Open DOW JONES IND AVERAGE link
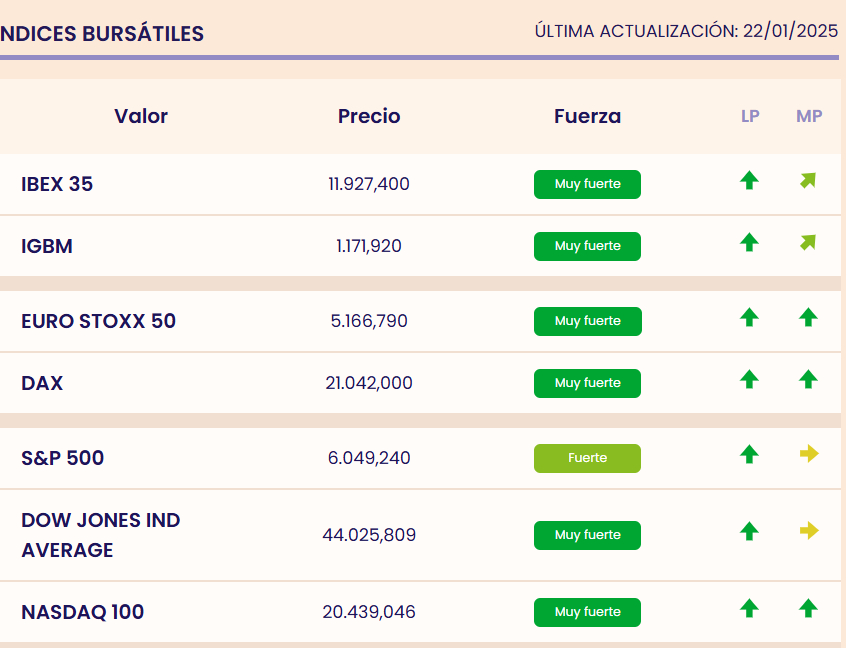Viewport: 846px width, 648px height. coord(100,535)
